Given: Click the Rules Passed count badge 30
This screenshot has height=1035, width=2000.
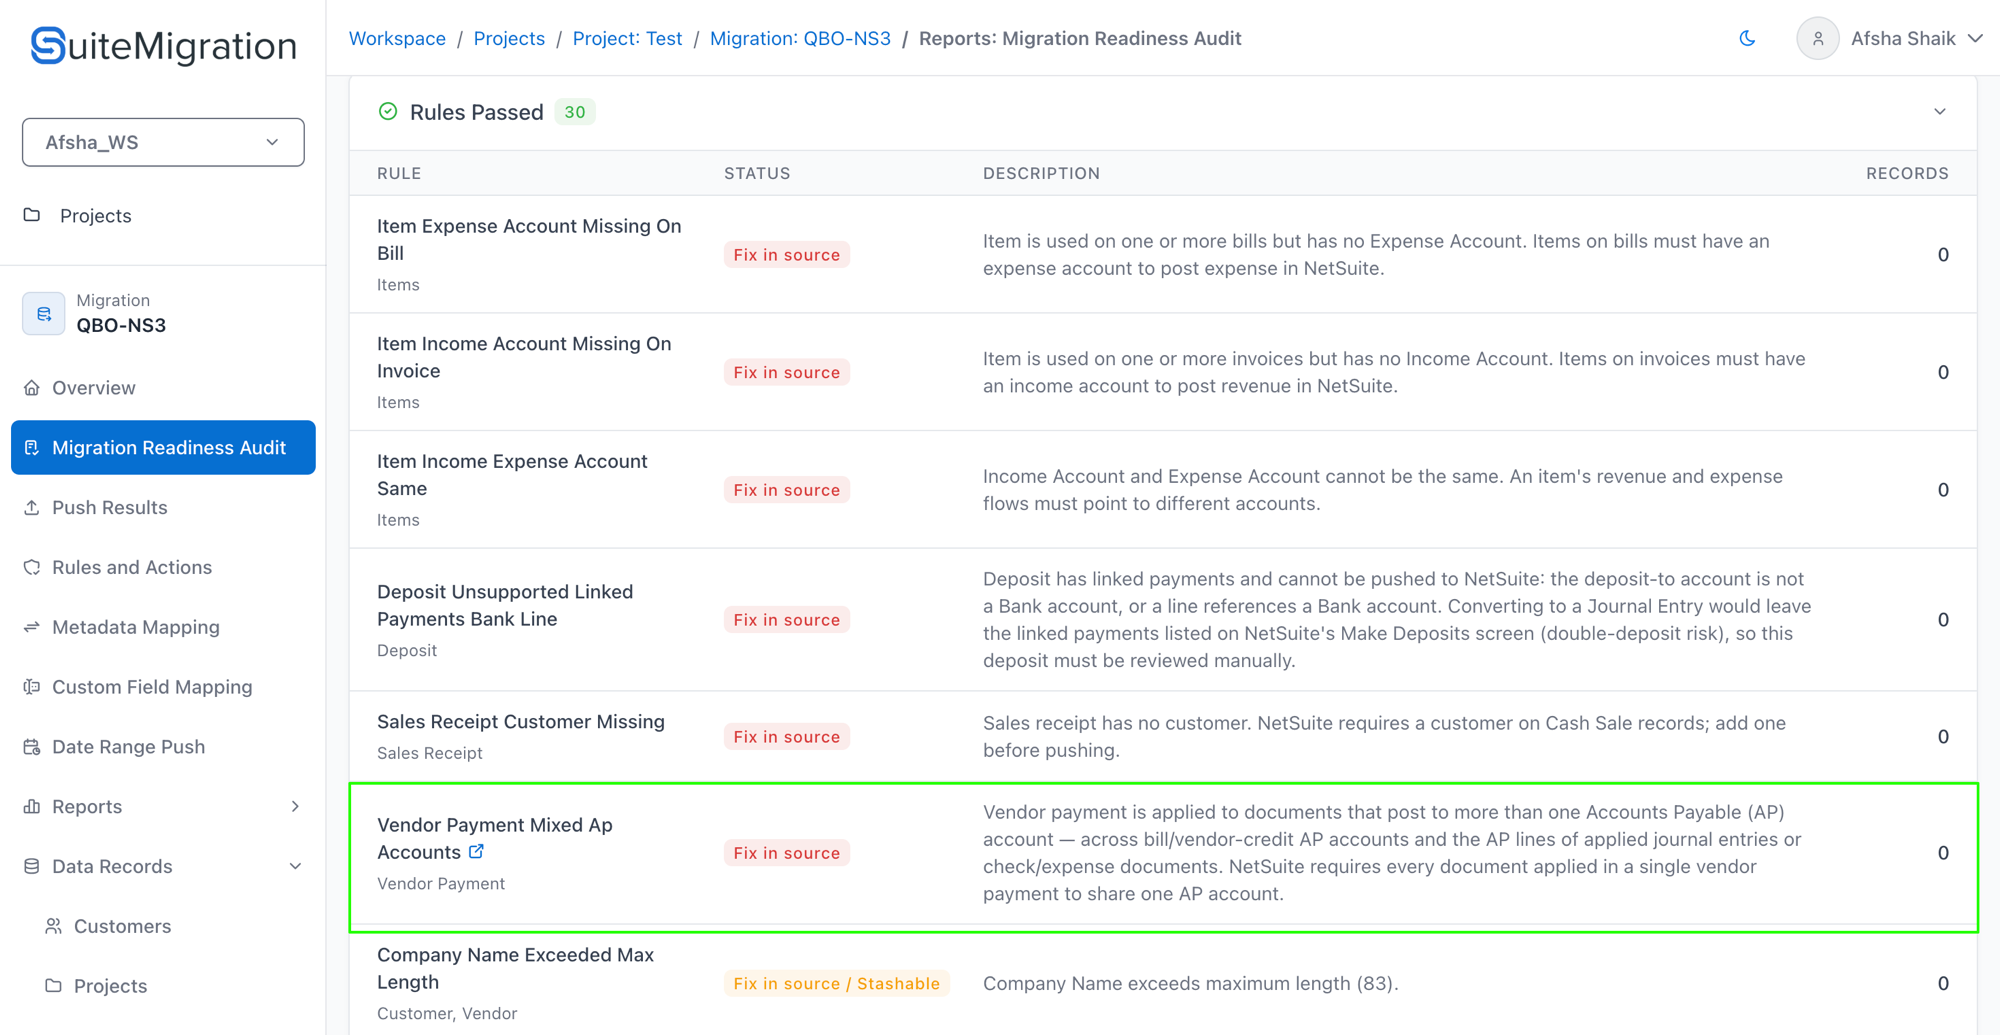Looking at the screenshot, I should (575, 112).
